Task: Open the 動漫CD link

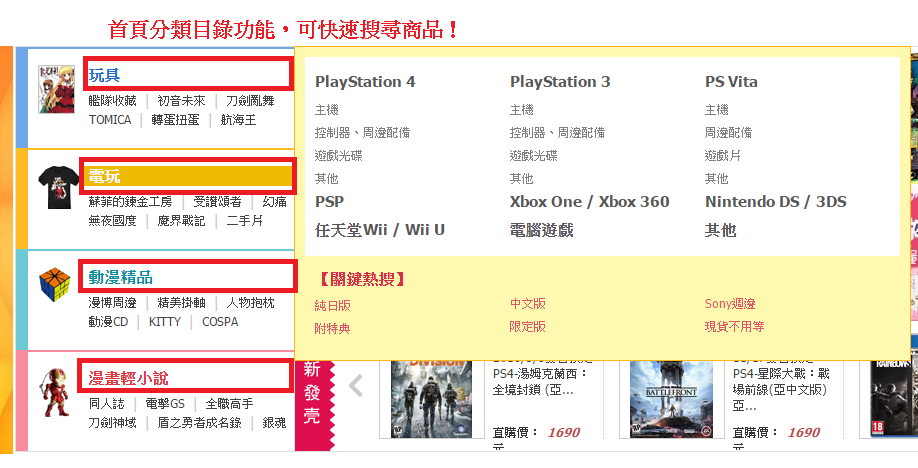Action: pyautogui.click(x=108, y=322)
